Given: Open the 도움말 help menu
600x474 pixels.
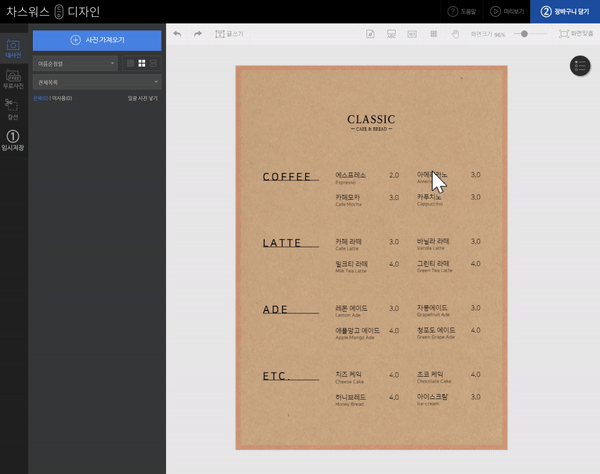Looking at the screenshot, I should click(462, 11).
